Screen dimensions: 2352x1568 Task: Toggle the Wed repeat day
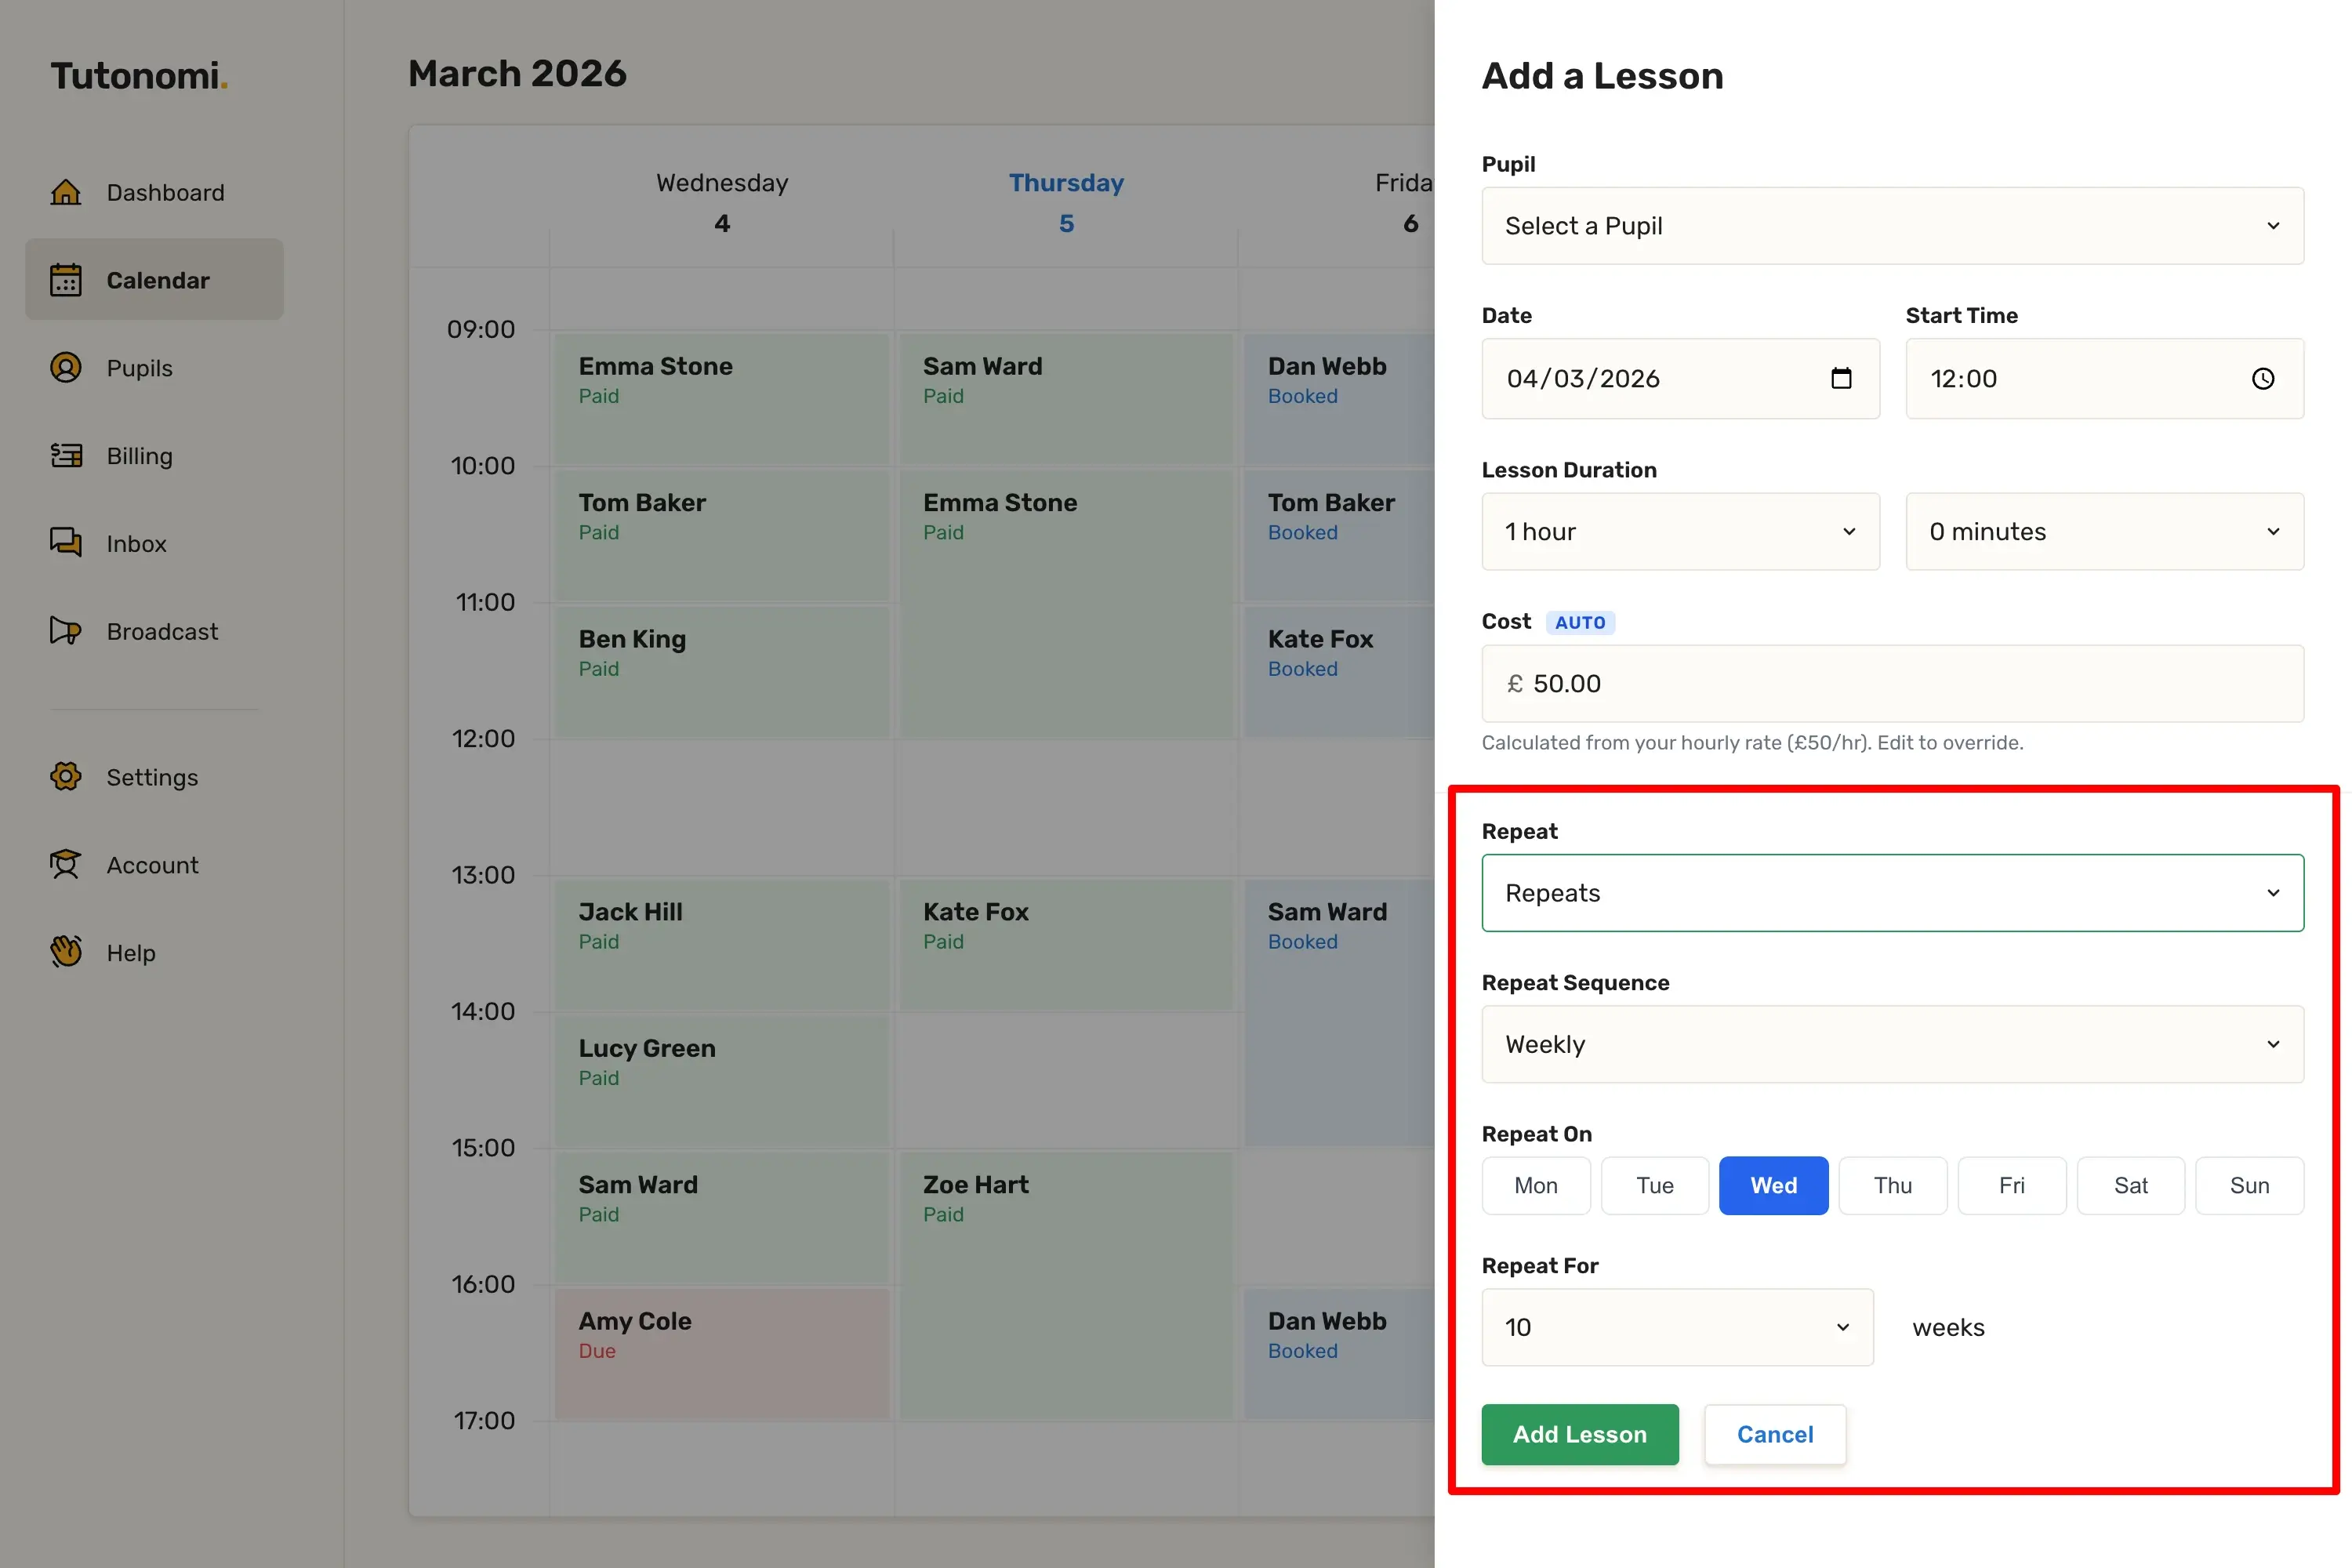pos(1773,1185)
